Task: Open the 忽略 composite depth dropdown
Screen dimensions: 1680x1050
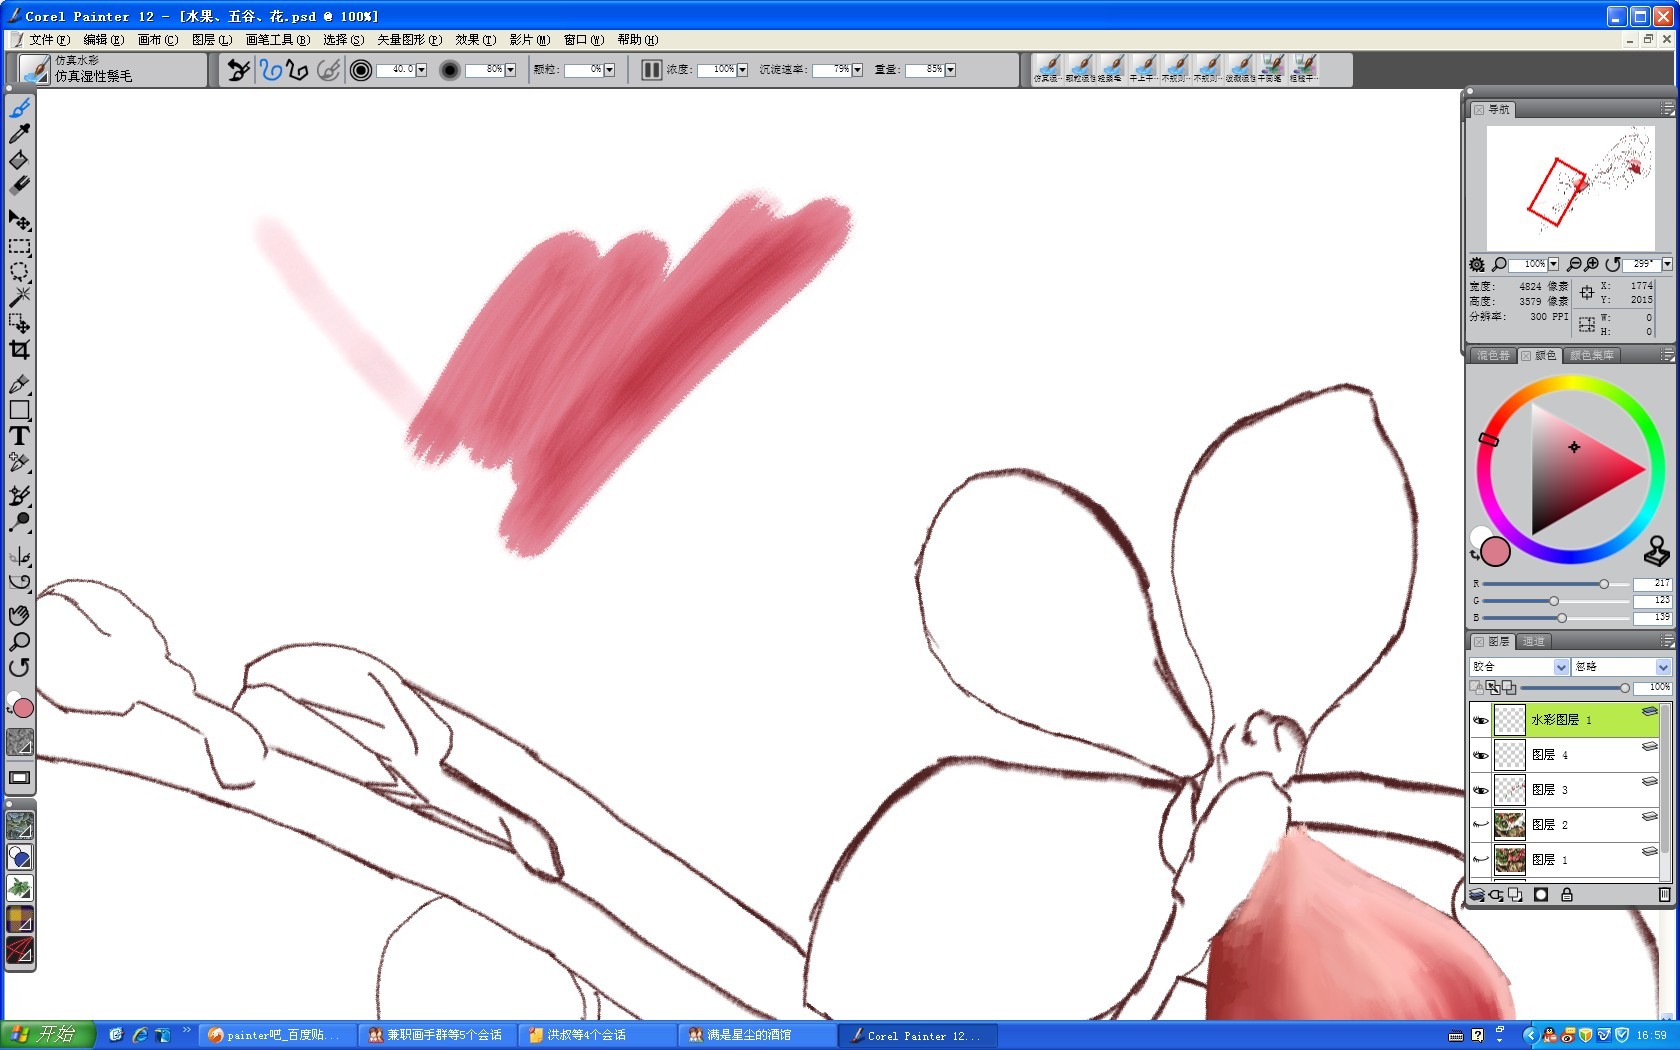Action: [x=1663, y=667]
